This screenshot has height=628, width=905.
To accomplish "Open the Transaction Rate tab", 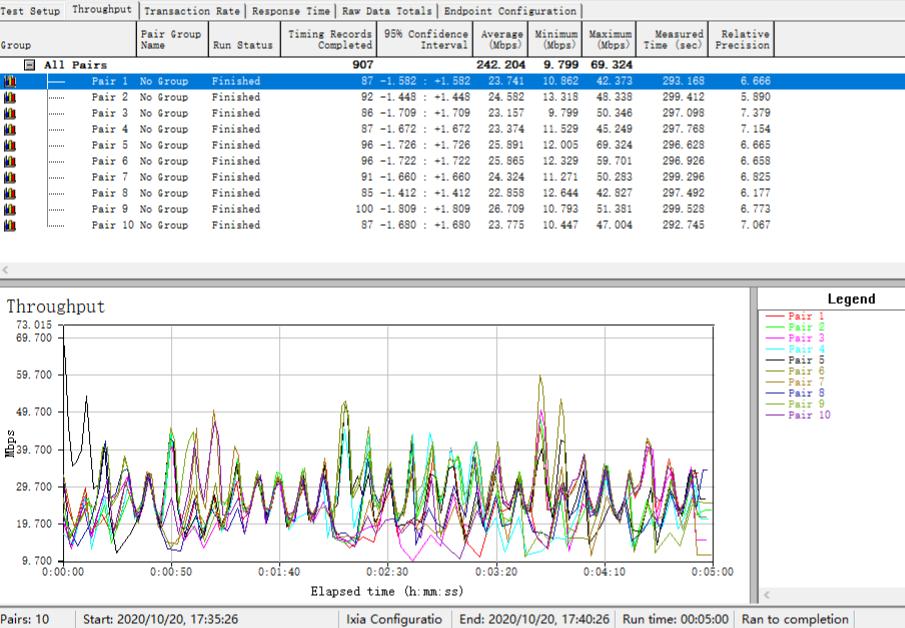I will (x=192, y=11).
